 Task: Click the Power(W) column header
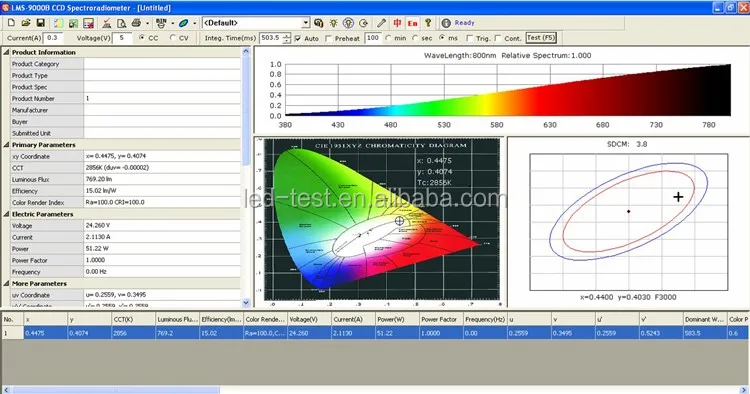pyautogui.click(x=397, y=319)
